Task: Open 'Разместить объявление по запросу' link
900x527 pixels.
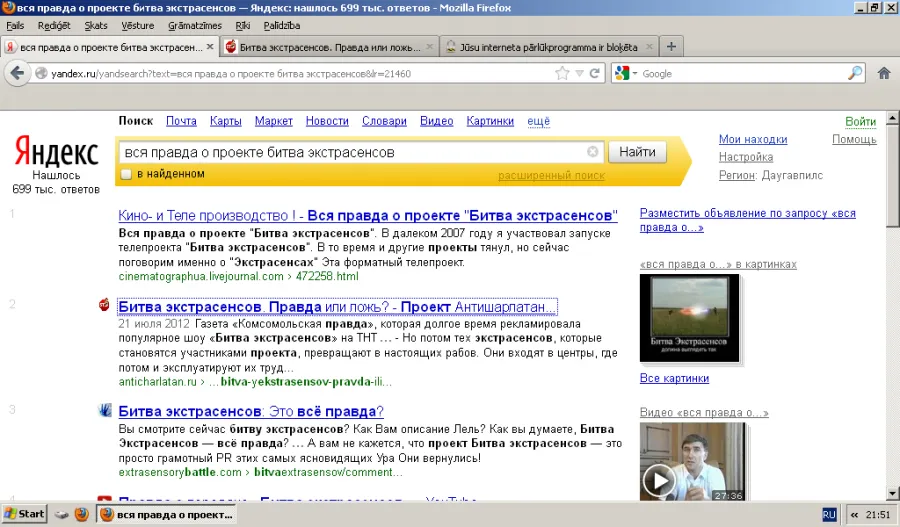Action: 747,220
